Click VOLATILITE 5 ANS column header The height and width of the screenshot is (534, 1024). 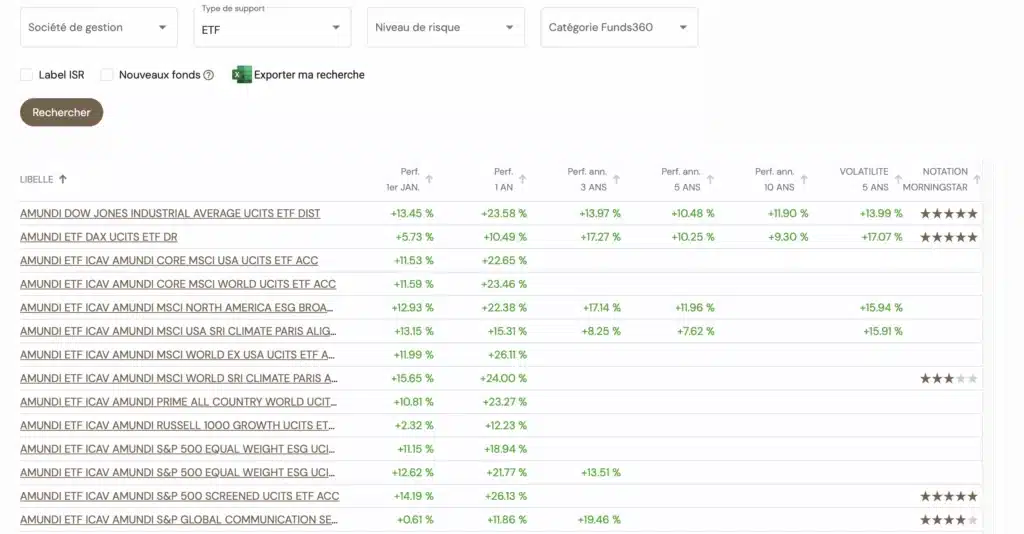coord(864,180)
